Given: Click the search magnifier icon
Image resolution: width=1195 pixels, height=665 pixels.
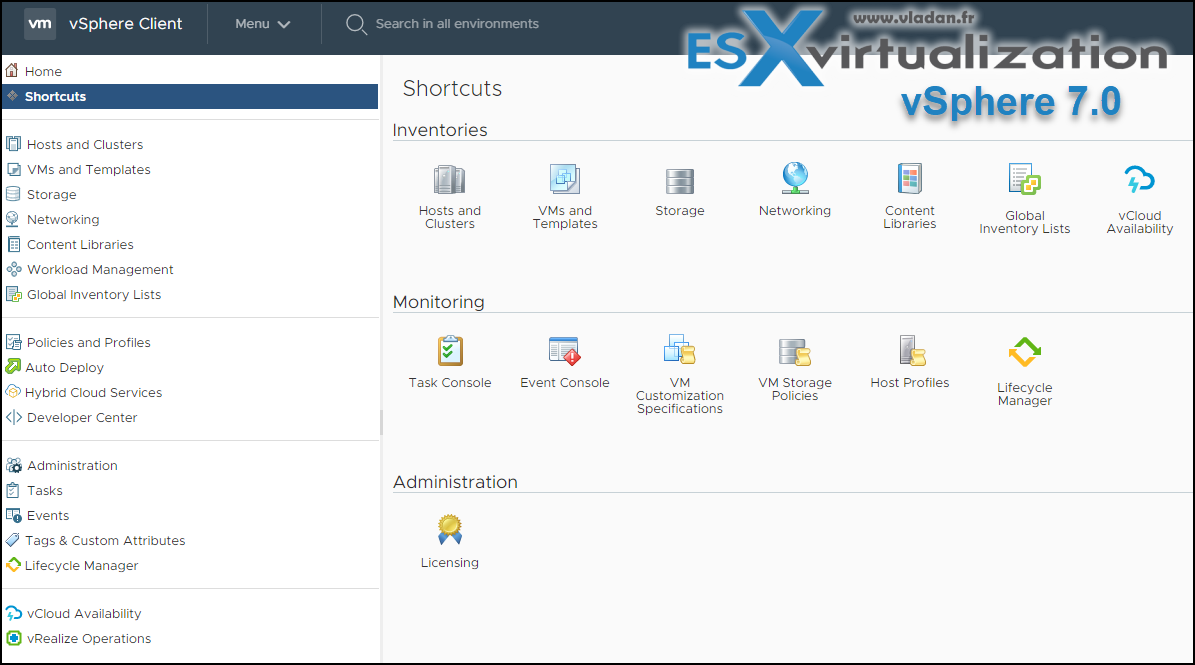Looking at the screenshot, I should pyautogui.click(x=356, y=24).
